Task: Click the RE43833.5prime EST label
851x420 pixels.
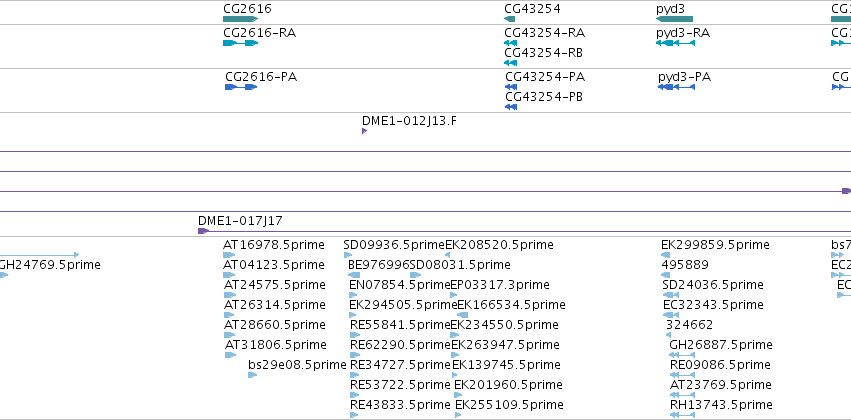Action: pos(400,404)
